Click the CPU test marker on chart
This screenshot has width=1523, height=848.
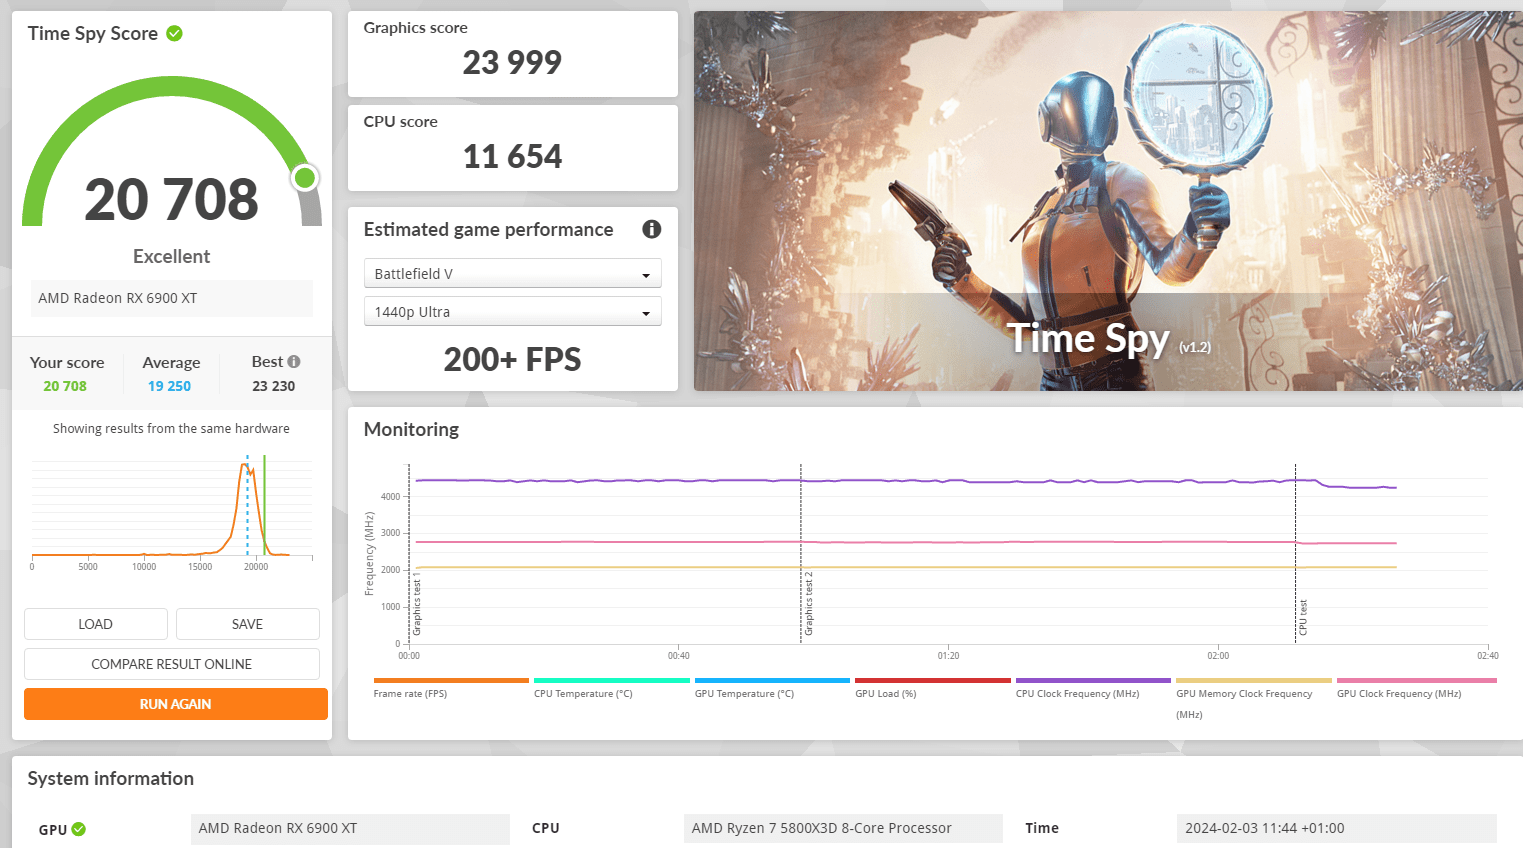click(1303, 618)
